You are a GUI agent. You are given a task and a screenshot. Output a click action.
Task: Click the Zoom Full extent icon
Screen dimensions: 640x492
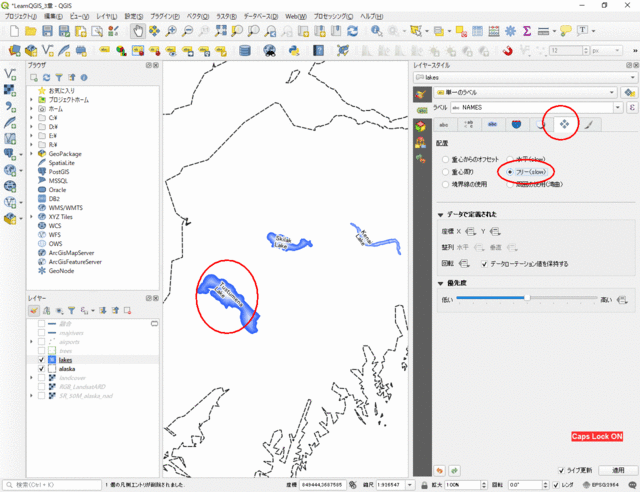[x=221, y=31]
